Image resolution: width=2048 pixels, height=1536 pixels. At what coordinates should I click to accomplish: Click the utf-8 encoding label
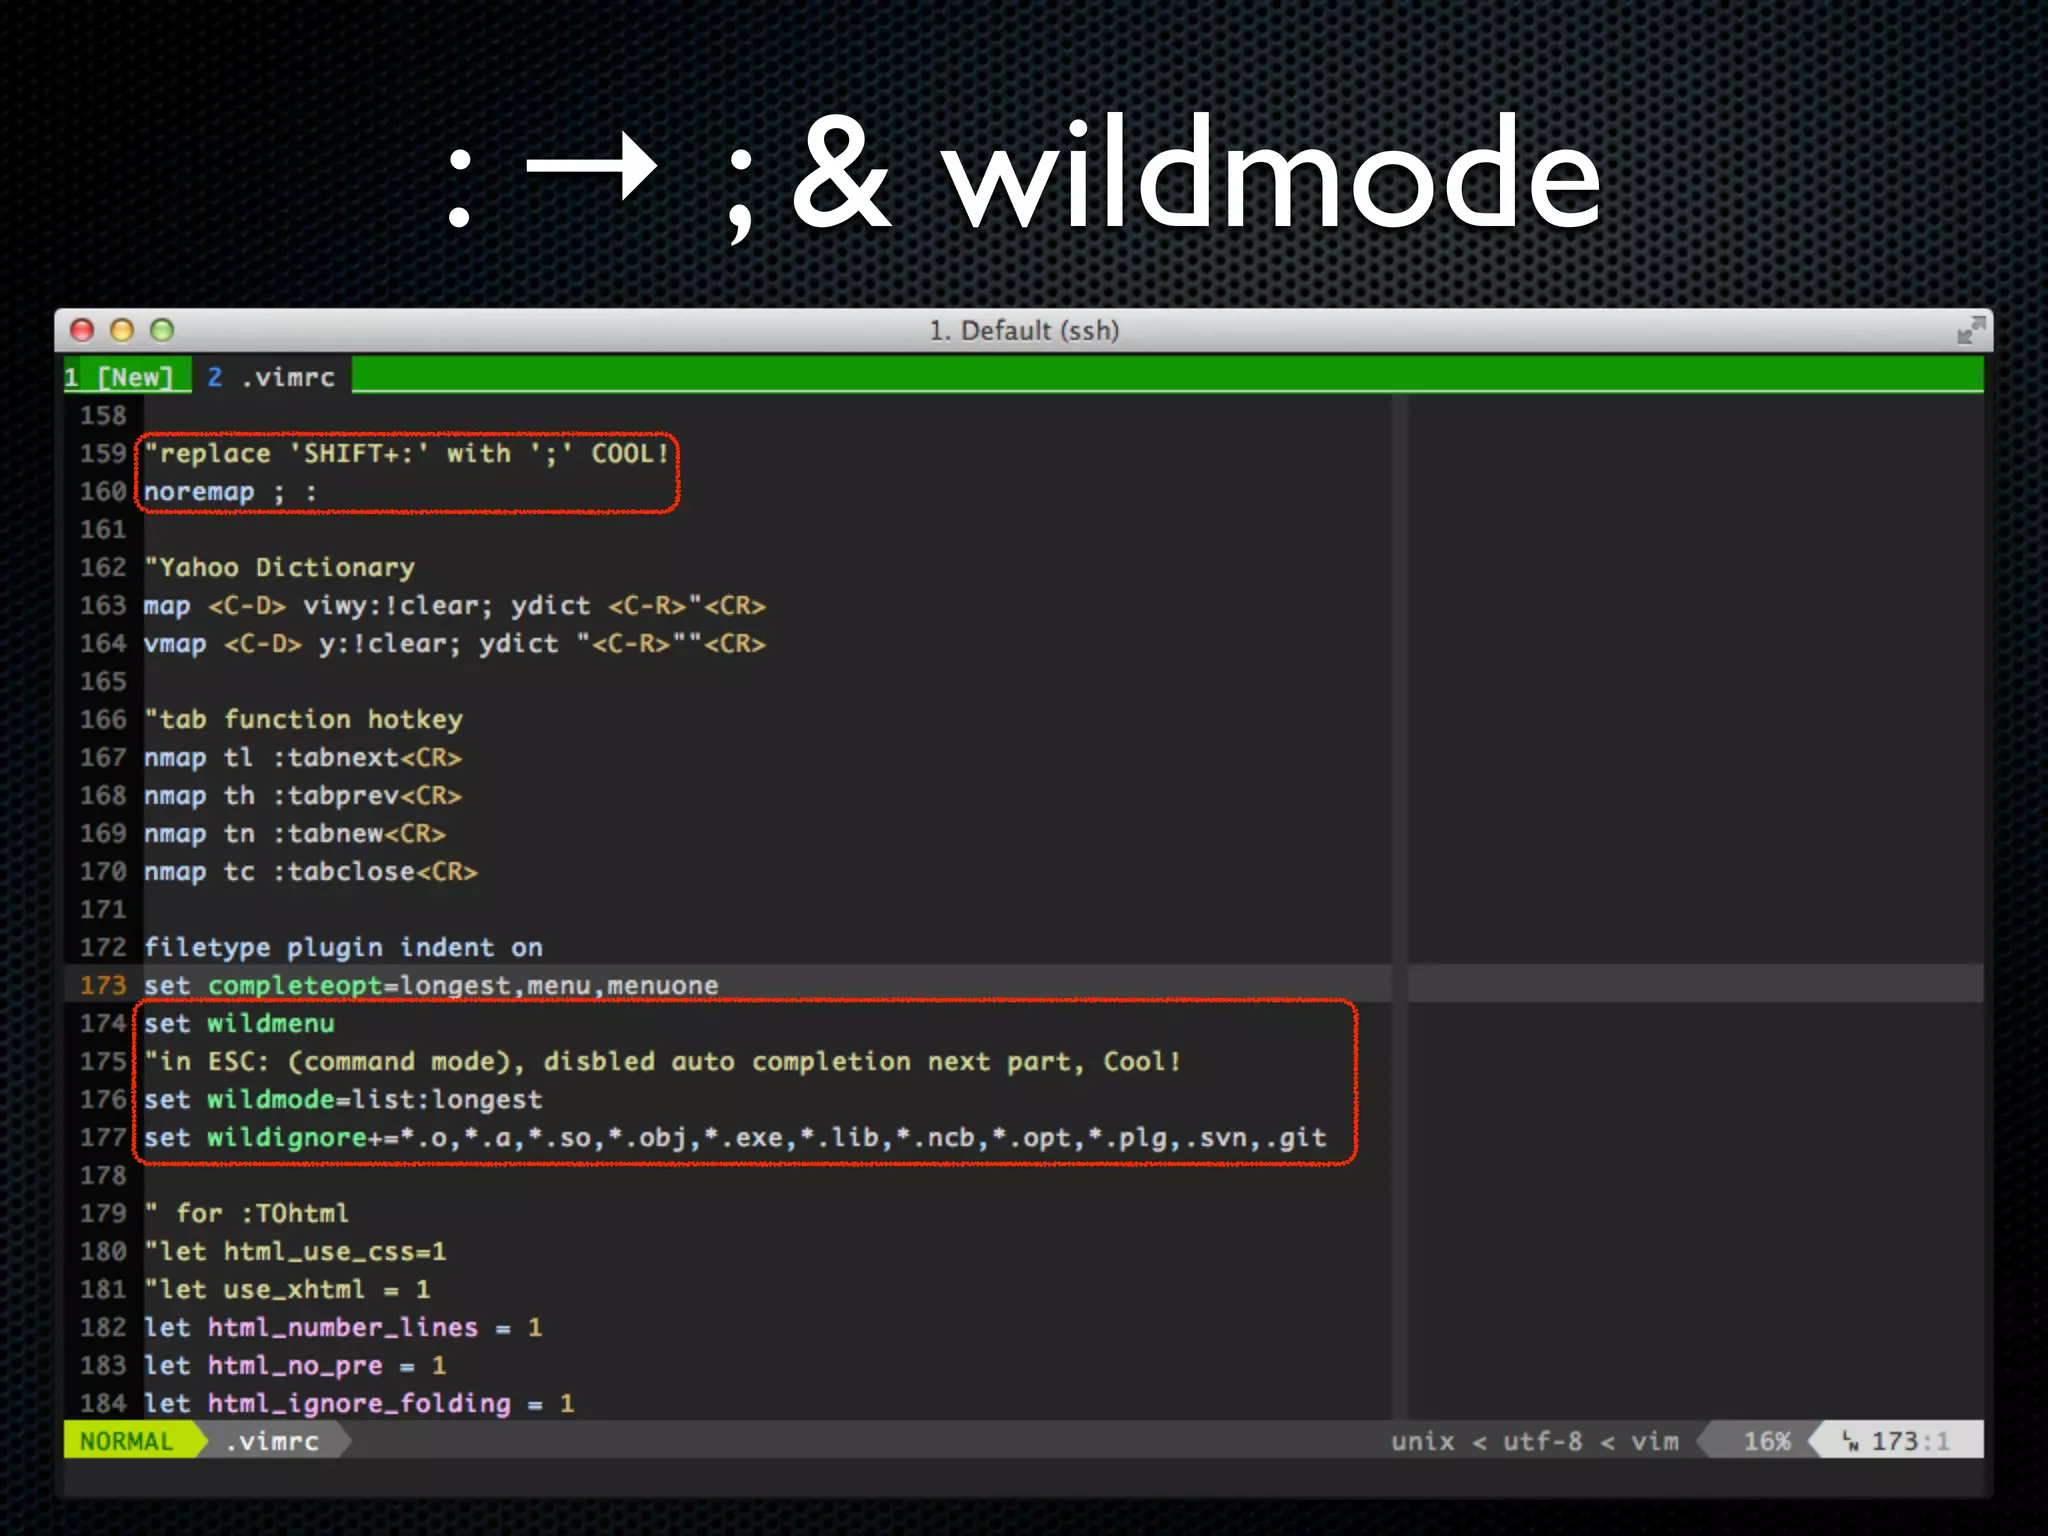[1542, 1441]
